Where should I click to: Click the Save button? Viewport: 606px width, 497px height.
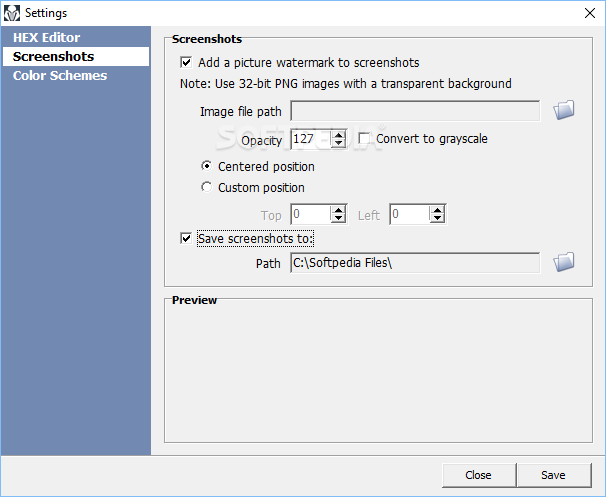pos(554,475)
